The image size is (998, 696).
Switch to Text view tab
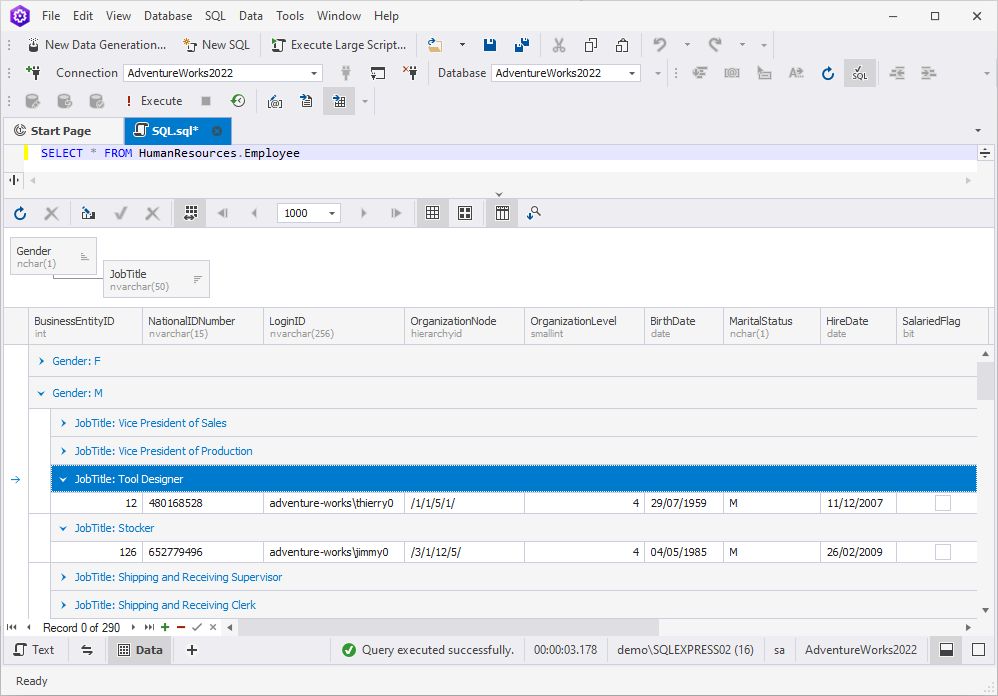[x=34, y=650]
